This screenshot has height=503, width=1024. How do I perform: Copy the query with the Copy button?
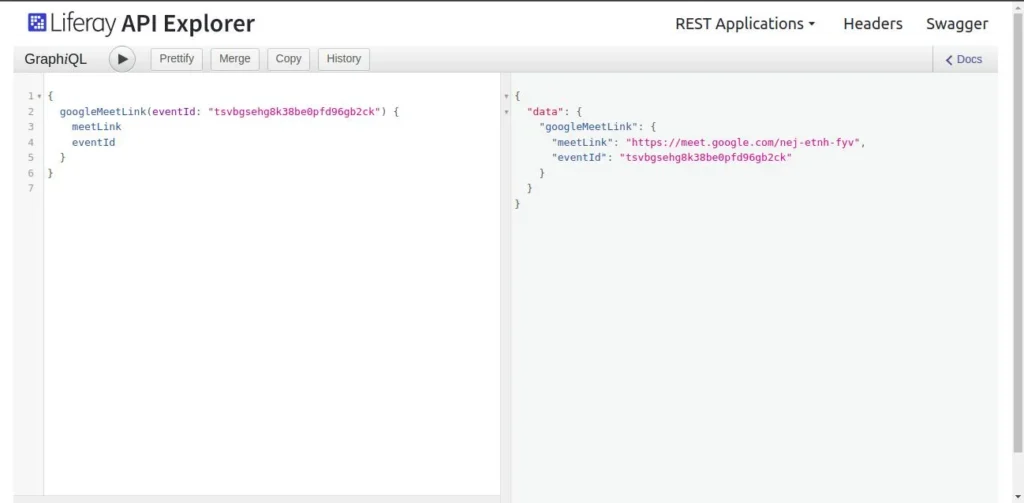pyautogui.click(x=288, y=59)
